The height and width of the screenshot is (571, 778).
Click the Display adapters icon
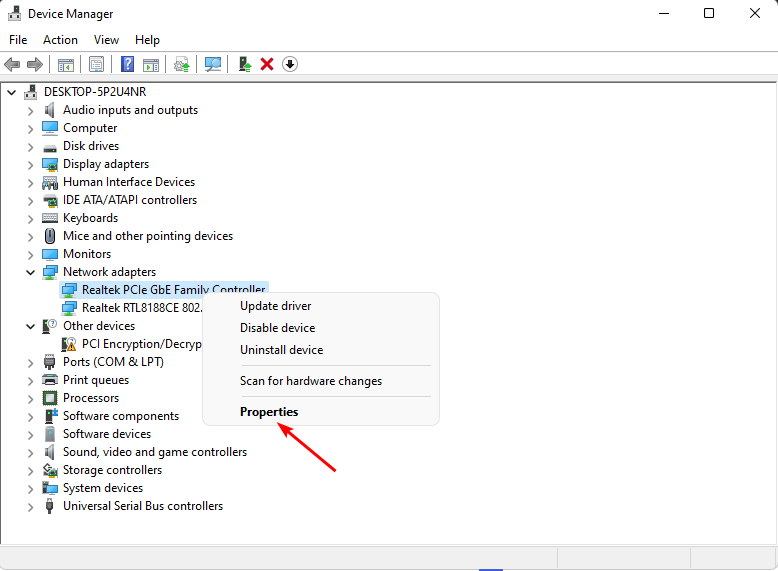(x=50, y=164)
